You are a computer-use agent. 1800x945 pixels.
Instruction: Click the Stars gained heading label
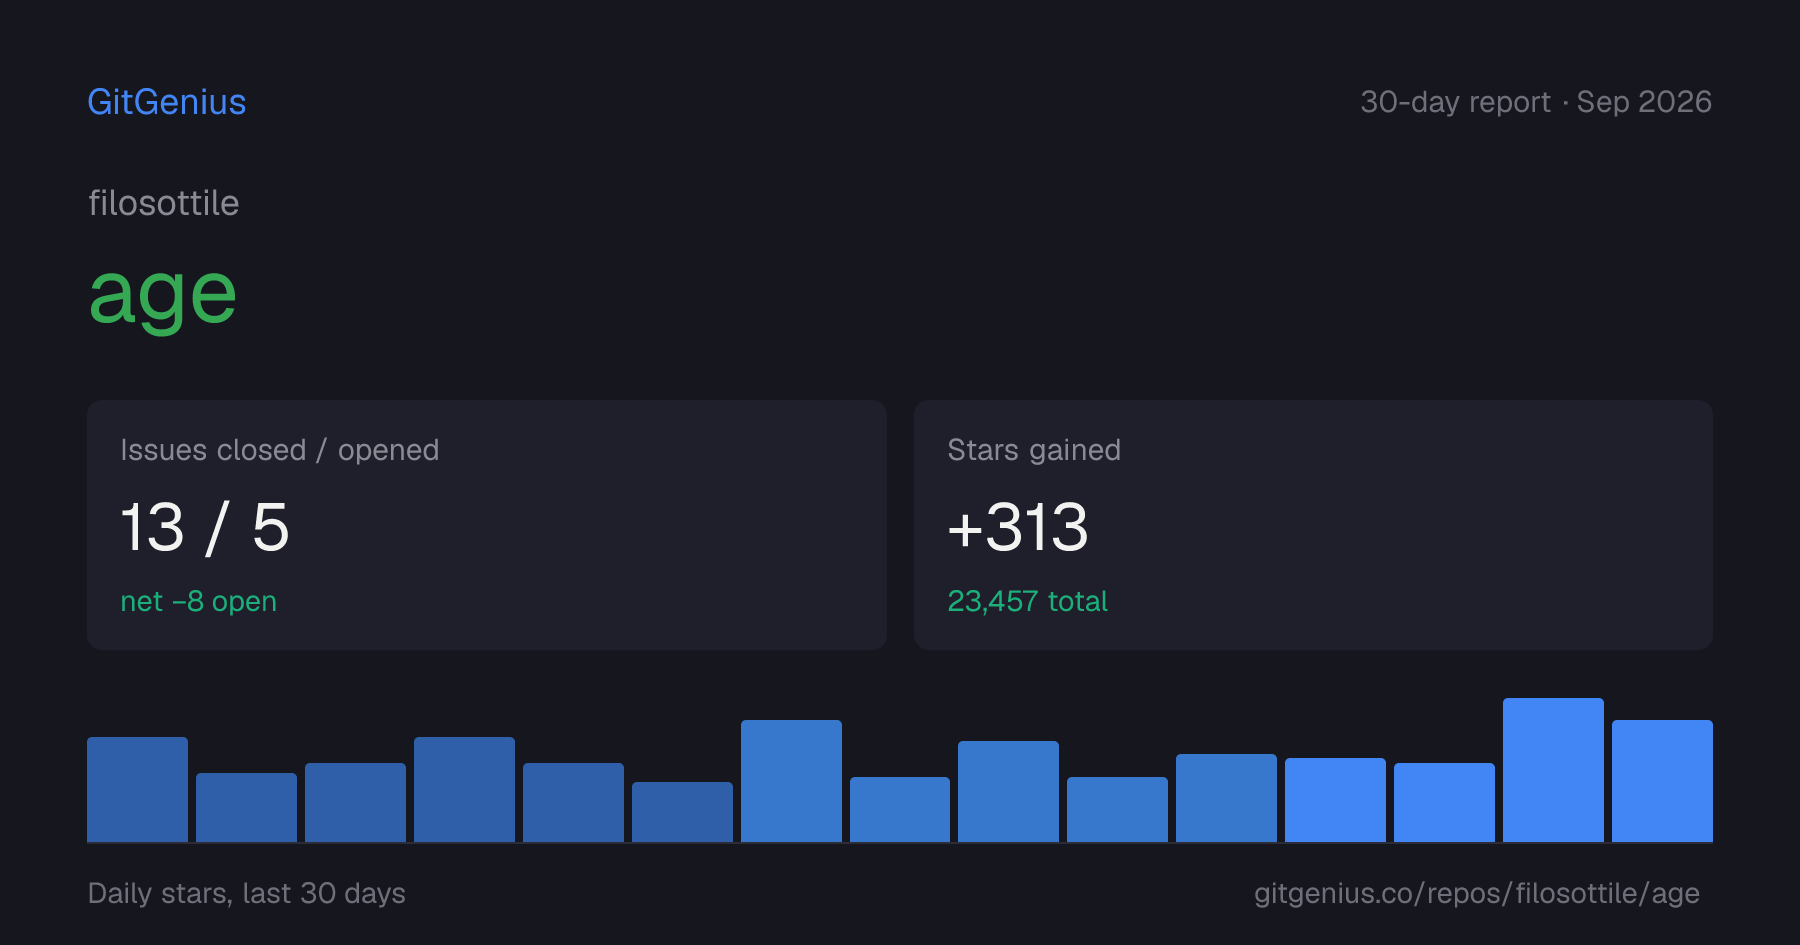1034,450
